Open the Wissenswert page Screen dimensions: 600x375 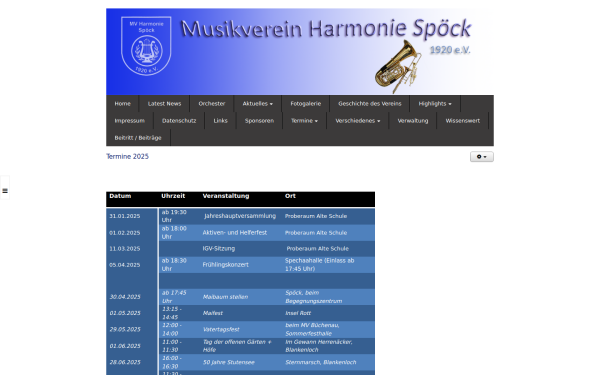tap(463, 121)
